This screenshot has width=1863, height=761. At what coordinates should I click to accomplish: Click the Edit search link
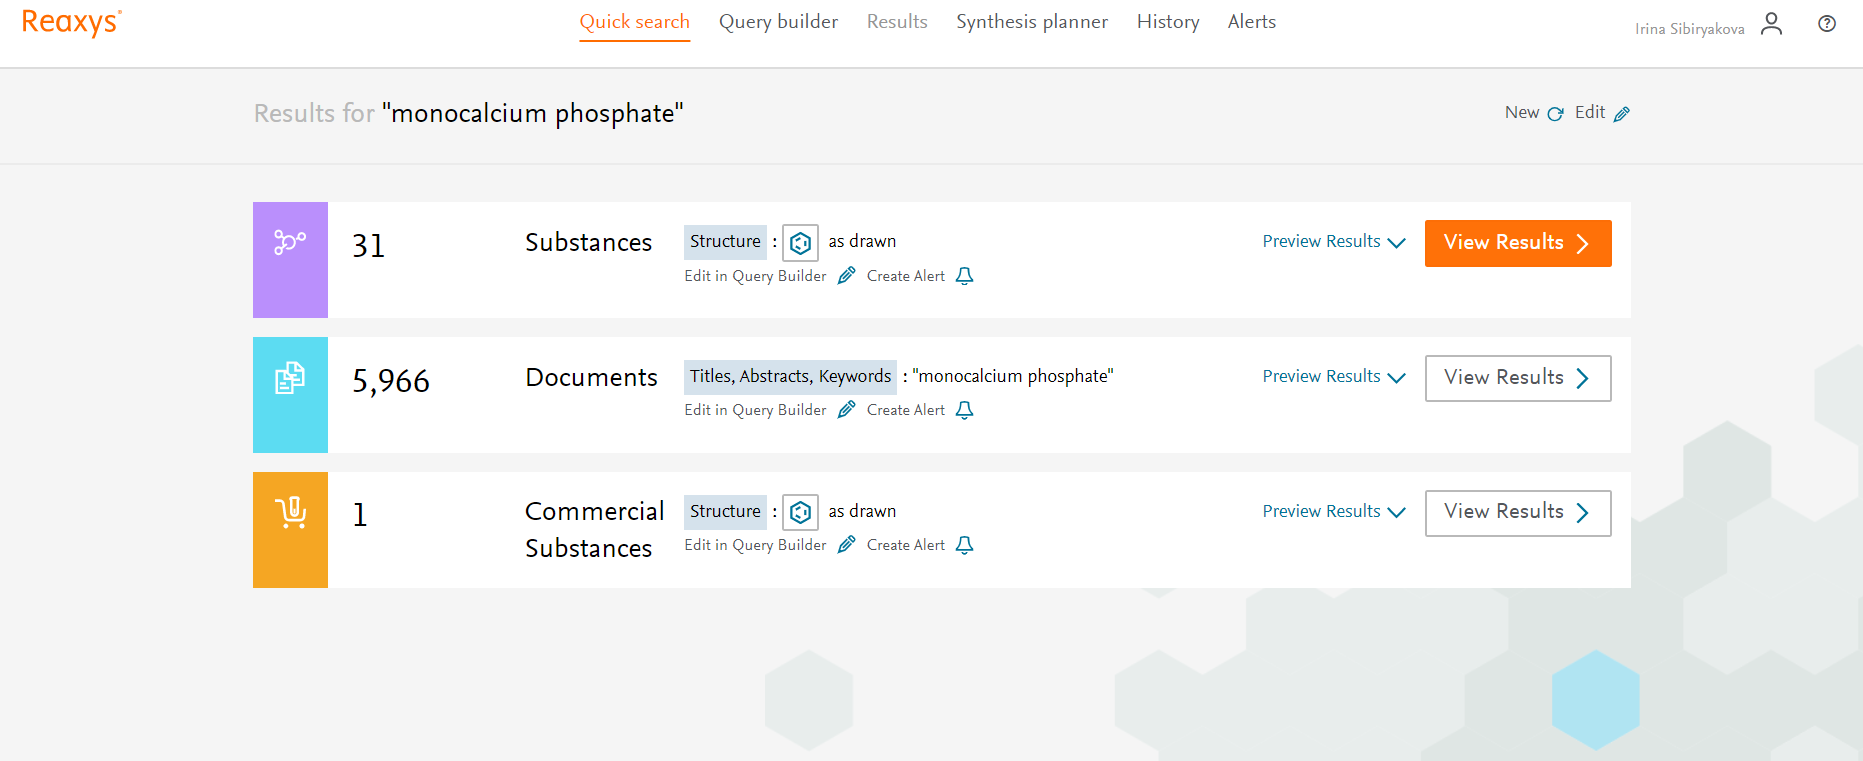pyautogui.click(x=1590, y=113)
